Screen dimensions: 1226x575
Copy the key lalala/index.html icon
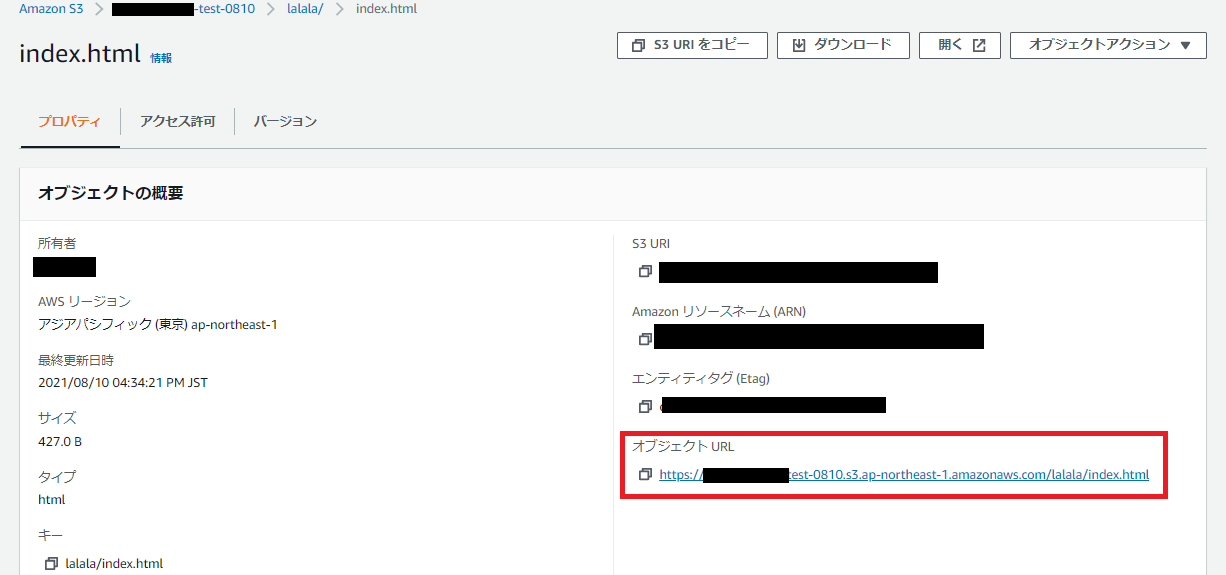coord(51,564)
